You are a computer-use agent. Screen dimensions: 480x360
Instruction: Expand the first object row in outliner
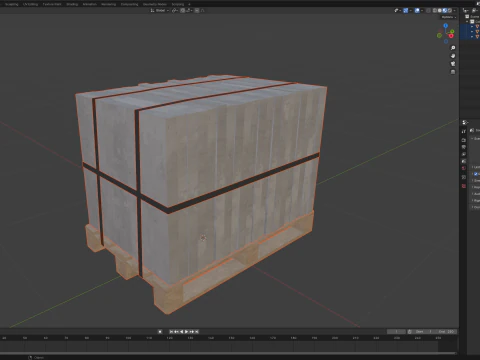click(x=472, y=26)
